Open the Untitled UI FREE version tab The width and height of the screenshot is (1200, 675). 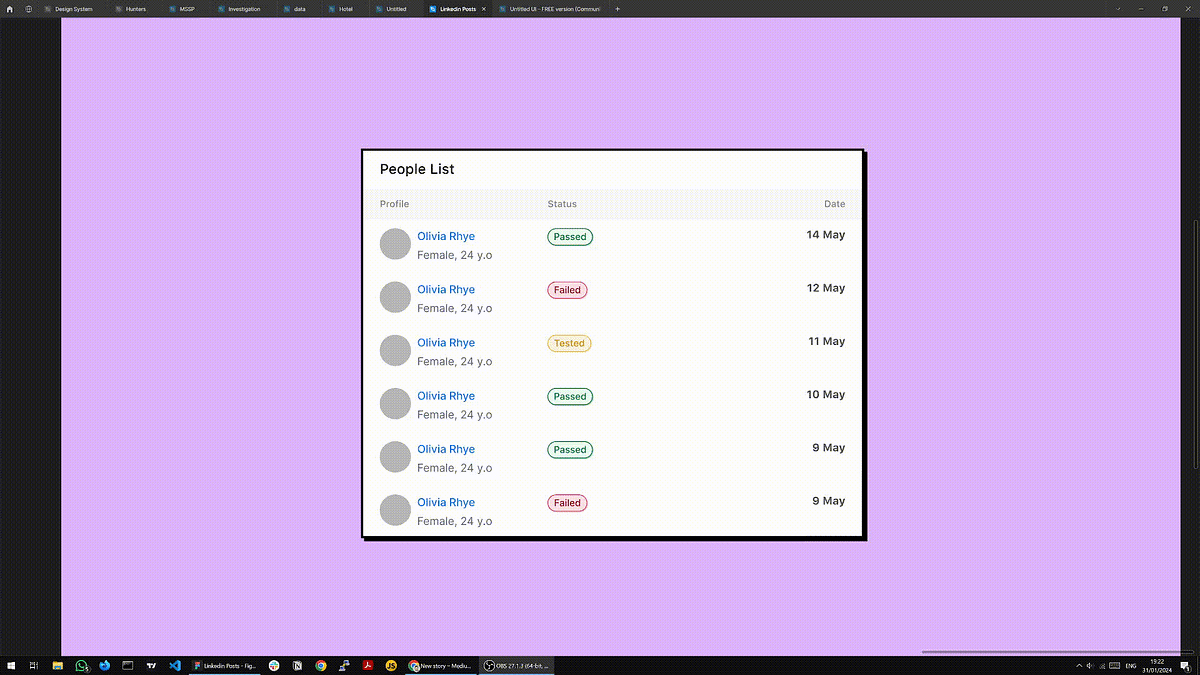[553, 8]
